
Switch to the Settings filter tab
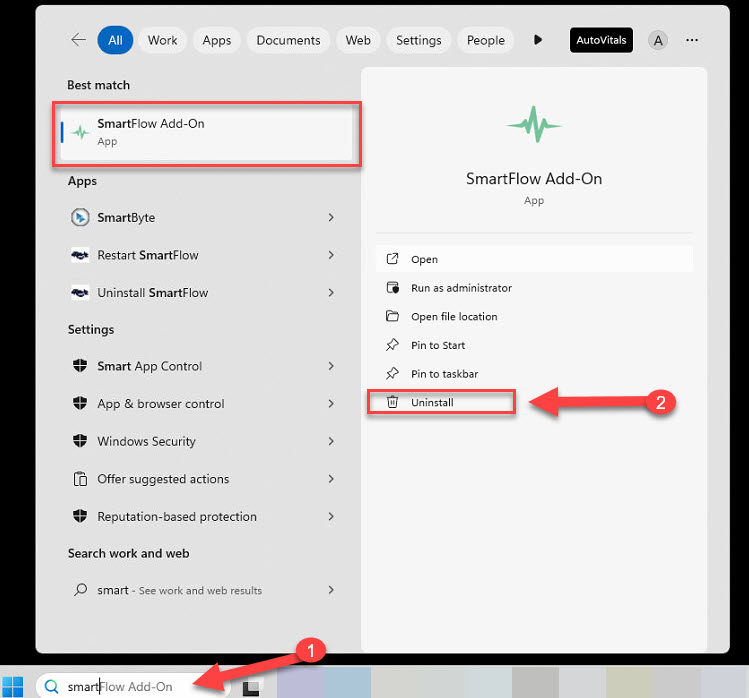pyautogui.click(x=418, y=40)
